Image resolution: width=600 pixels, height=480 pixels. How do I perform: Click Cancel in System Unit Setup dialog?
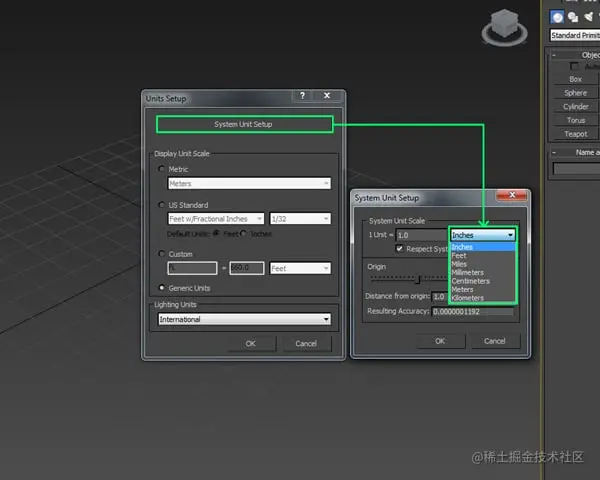click(495, 341)
